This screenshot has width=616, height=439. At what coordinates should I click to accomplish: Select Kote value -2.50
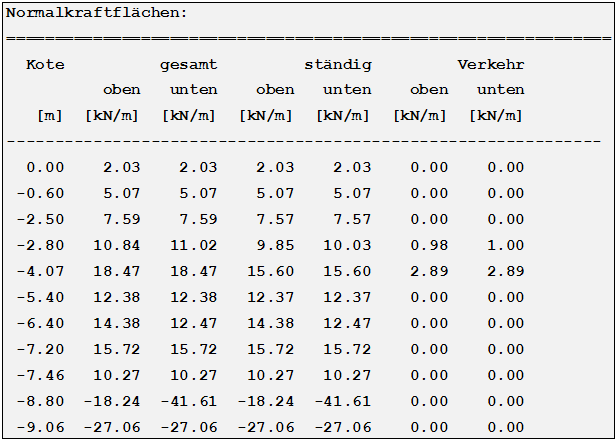tap(40, 219)
